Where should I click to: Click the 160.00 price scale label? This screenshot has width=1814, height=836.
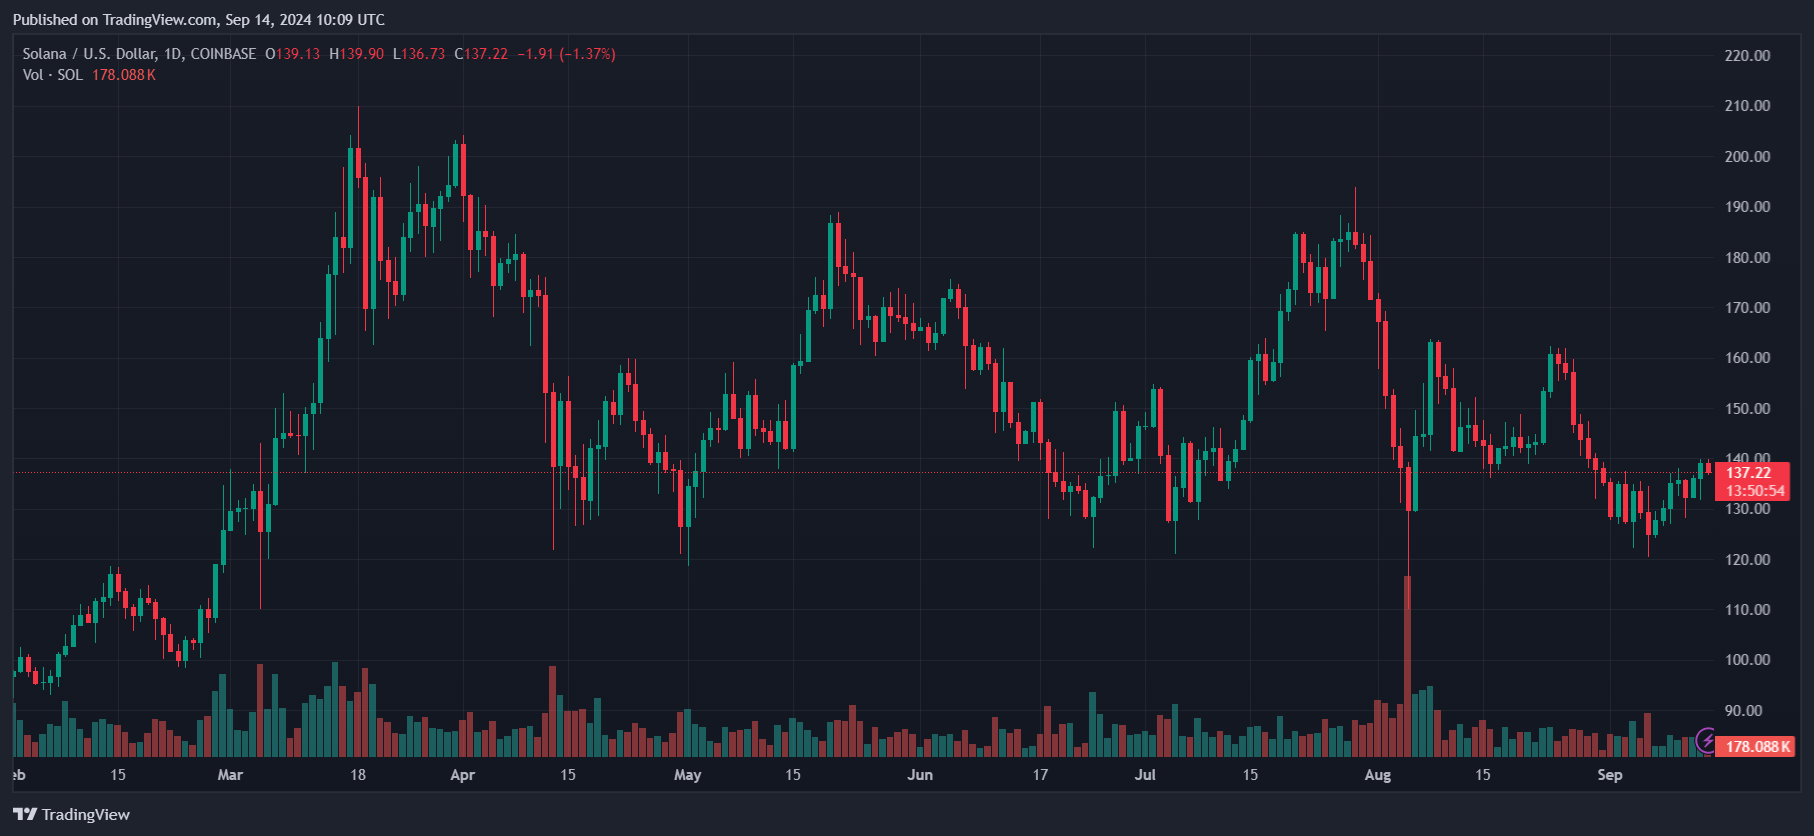coord(1747,358)
